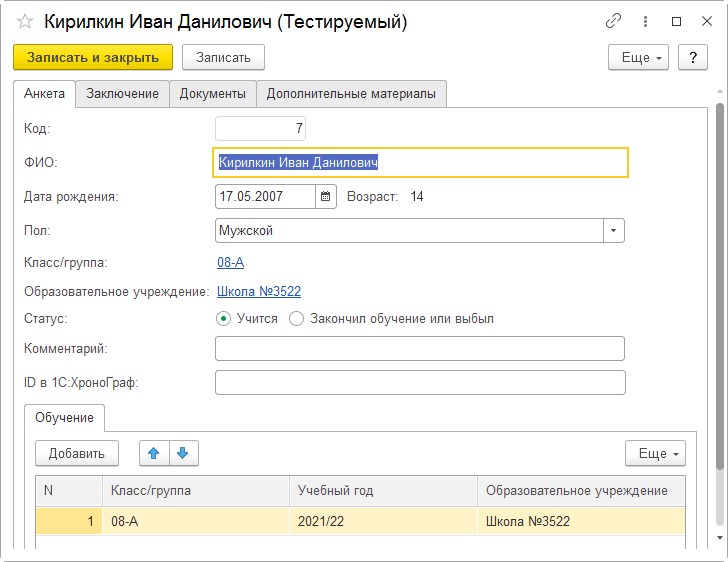Open Дополнительные материалы tab
The width and height of the screenshot is (728, 562).
pos(351,94)
